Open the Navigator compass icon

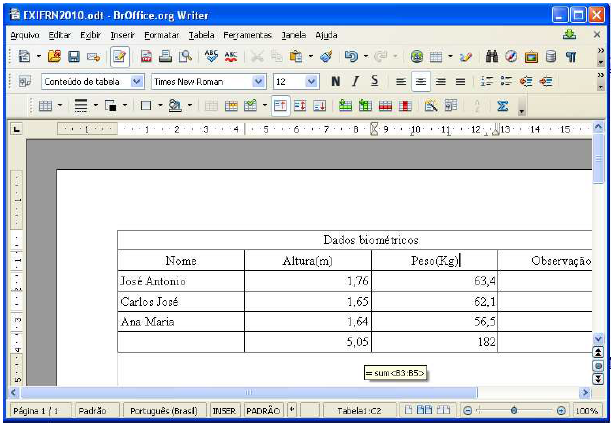511,57
